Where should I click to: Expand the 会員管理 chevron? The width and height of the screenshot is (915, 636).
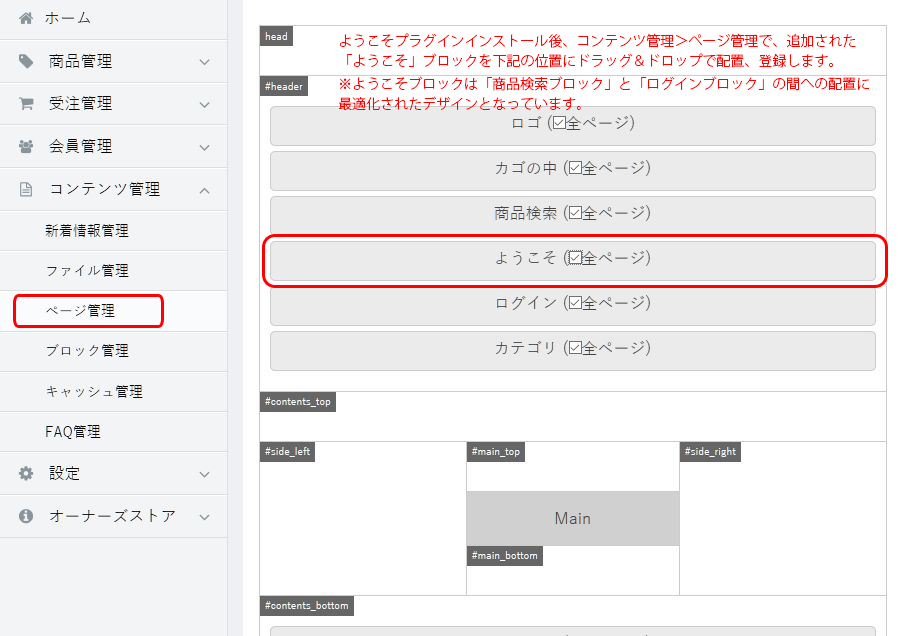(204, 148)
